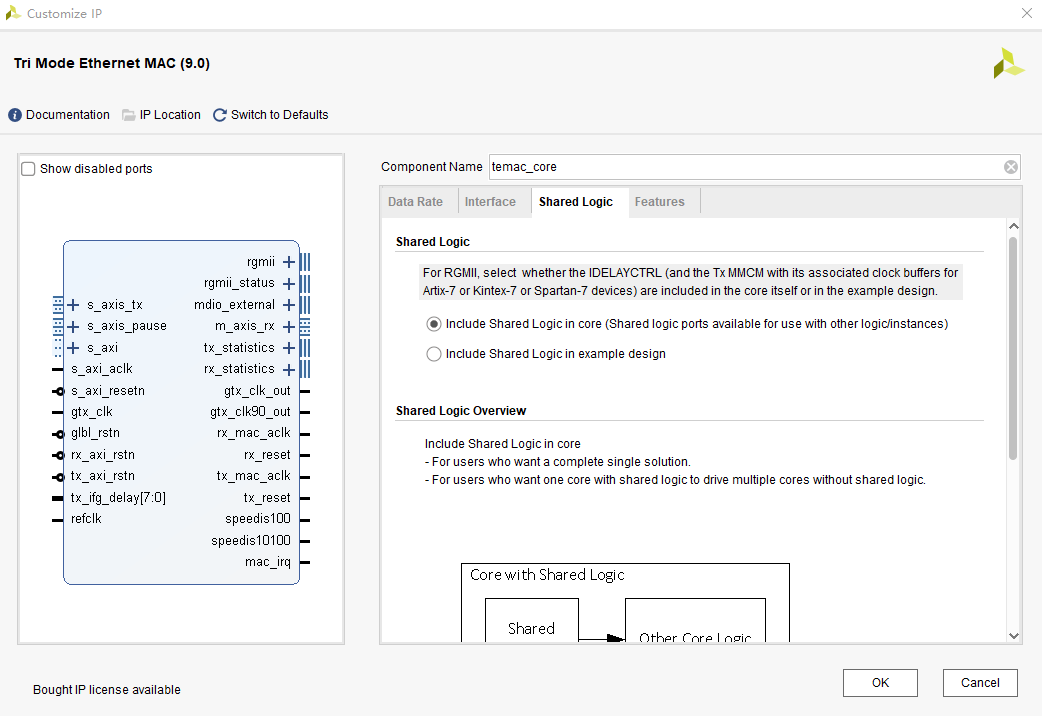Click the scroll down arrow of the settings panel
The height and width of the screenshot is (716, 1042).
click(x=1013, y=636)
